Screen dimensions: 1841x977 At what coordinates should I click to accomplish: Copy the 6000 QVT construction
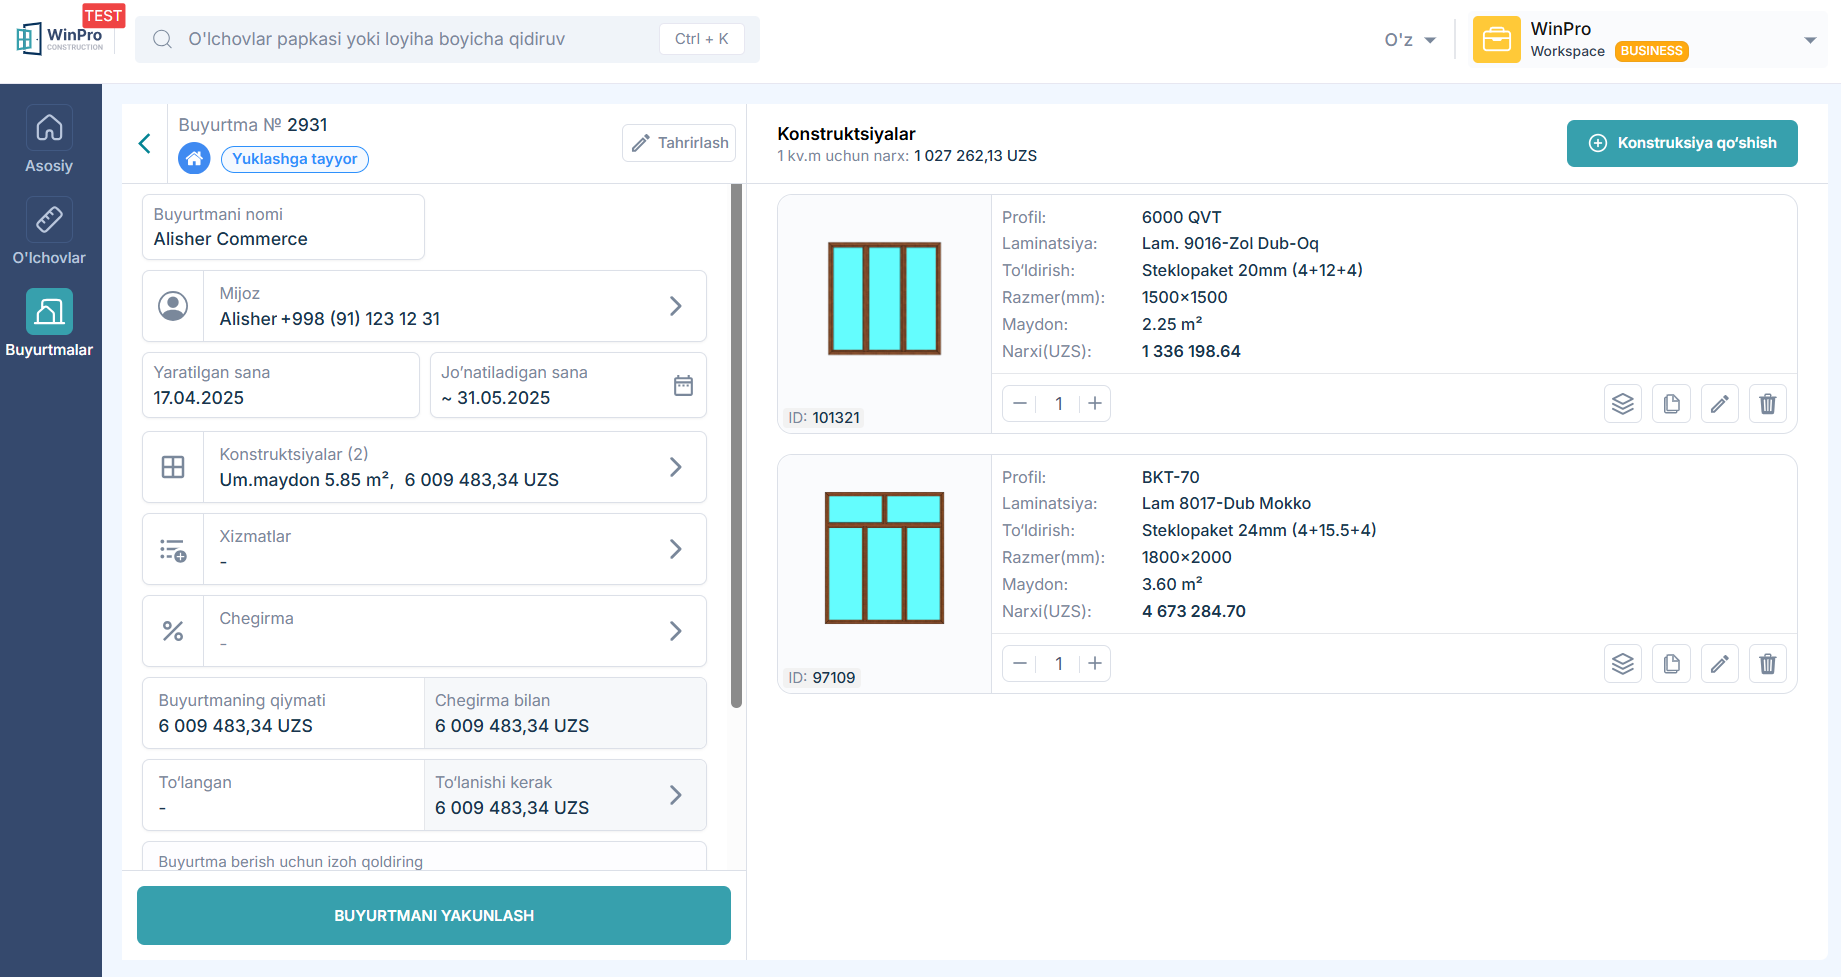pyautogui.click(x=1671, y=404)
